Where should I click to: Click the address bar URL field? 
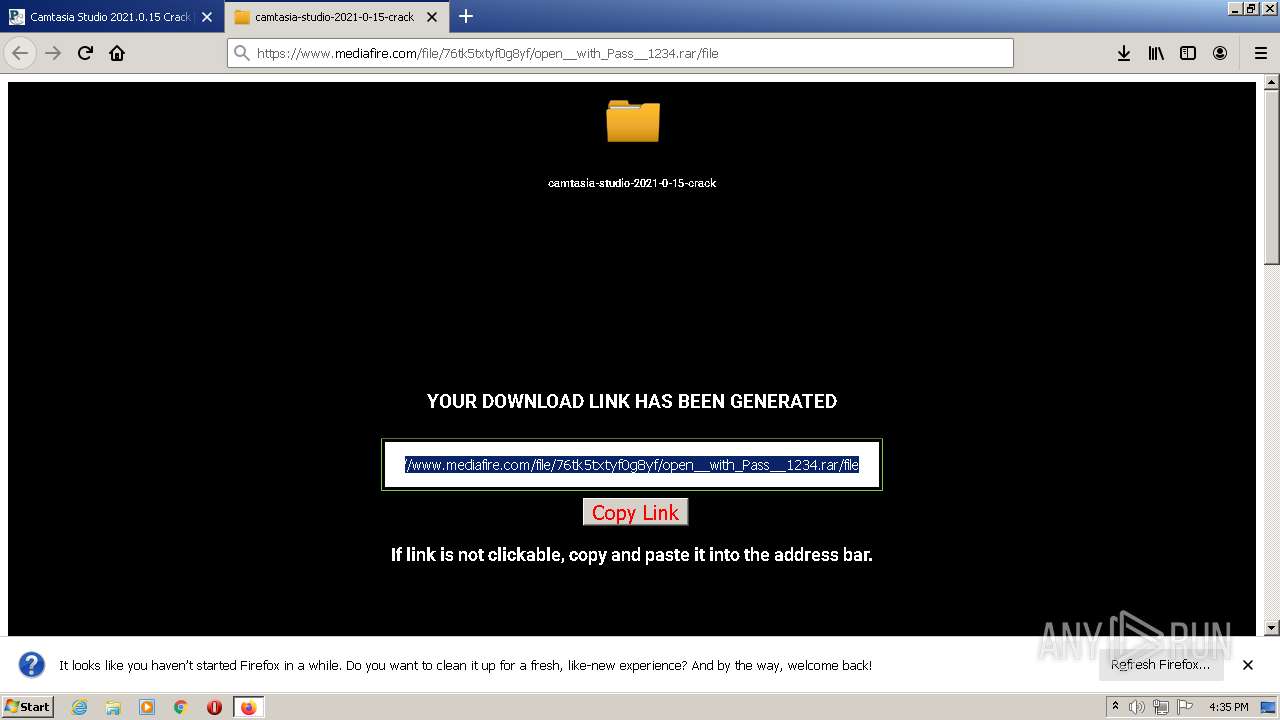coord(620,53)
